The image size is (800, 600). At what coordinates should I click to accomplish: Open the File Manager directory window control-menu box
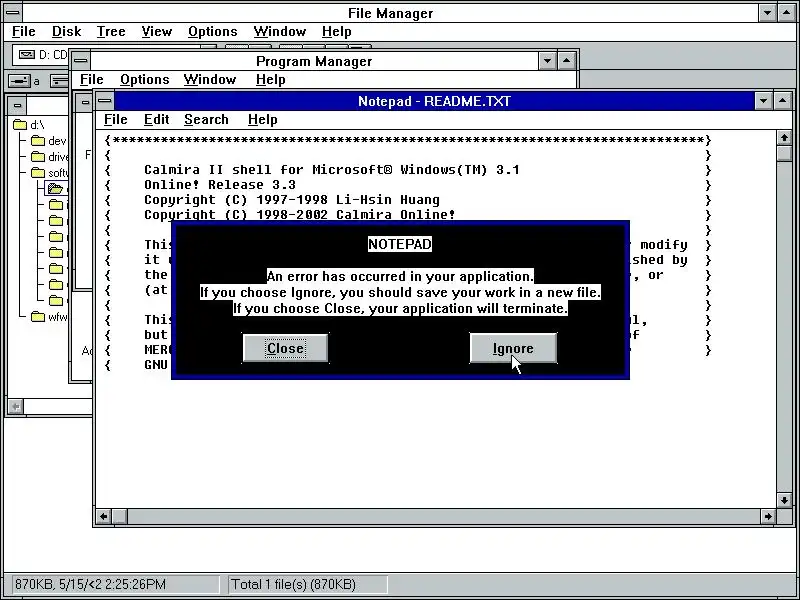[x=17, y=106]
